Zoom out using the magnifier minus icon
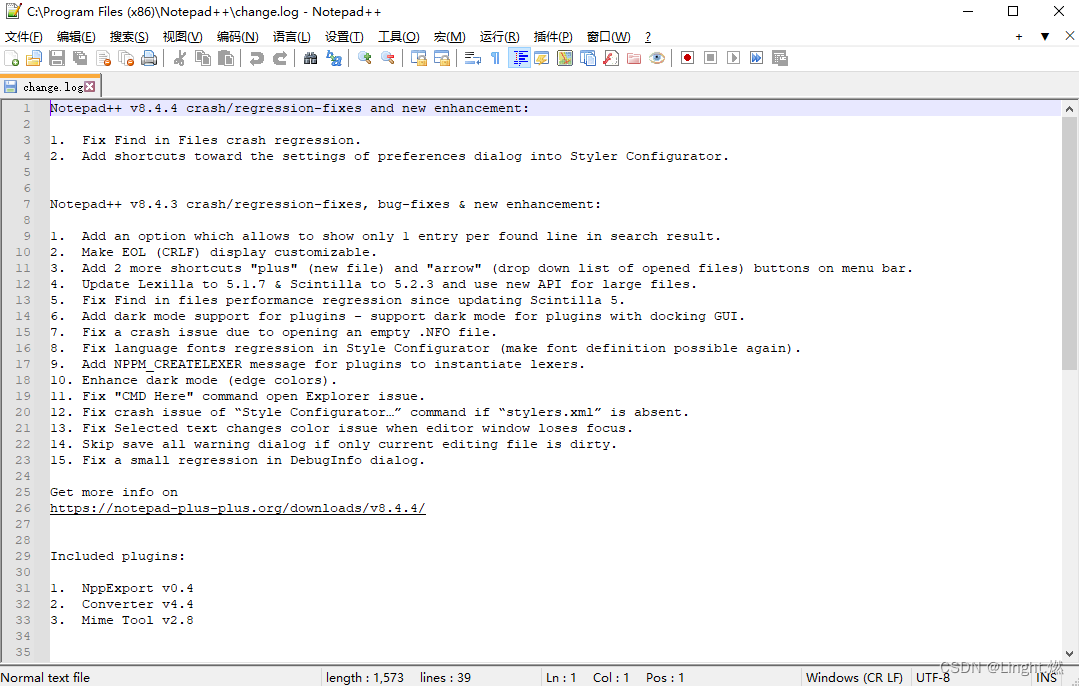 point(387,58)
